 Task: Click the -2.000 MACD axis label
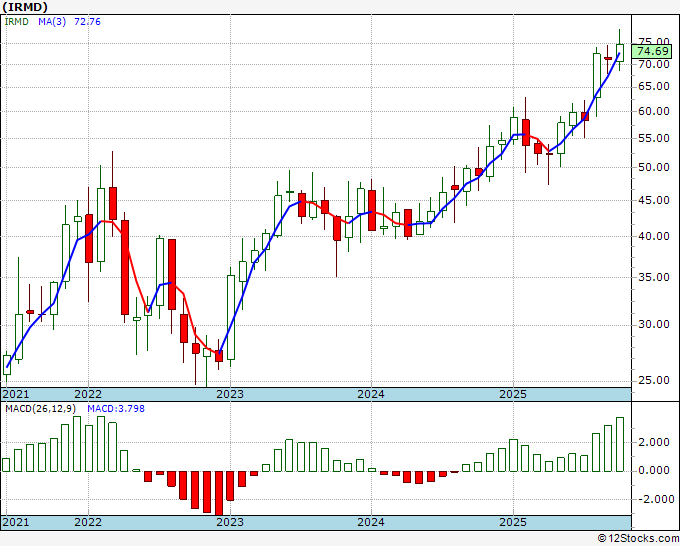click(x=654, y=499)
